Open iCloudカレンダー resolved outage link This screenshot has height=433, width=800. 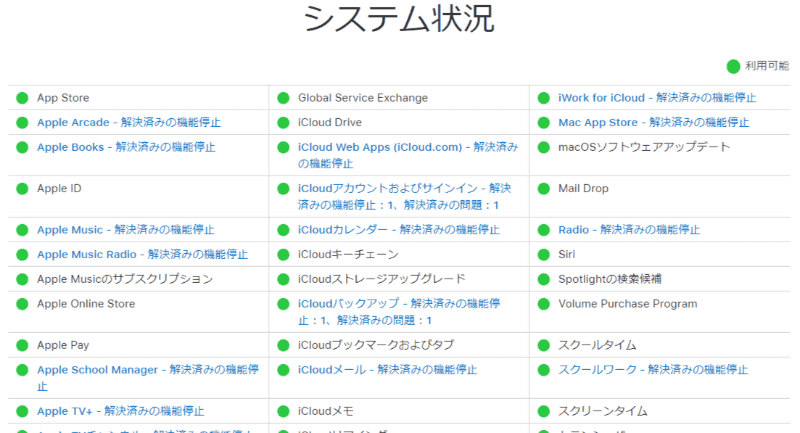pyautogui.click(x=398, y=230)
